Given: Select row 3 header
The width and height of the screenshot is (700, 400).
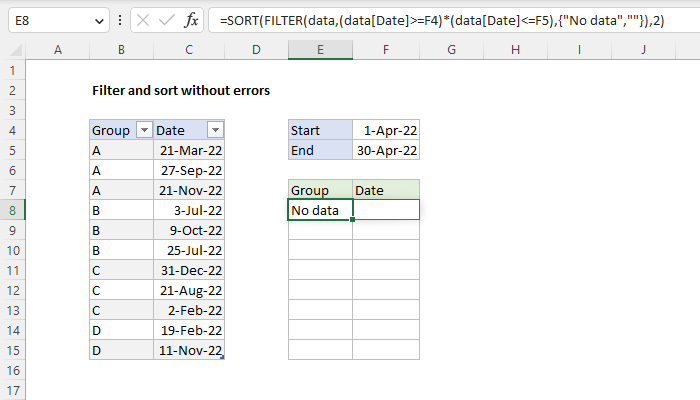Looking at the screenshot, I should pyautogui.click(x=12, y=110).
